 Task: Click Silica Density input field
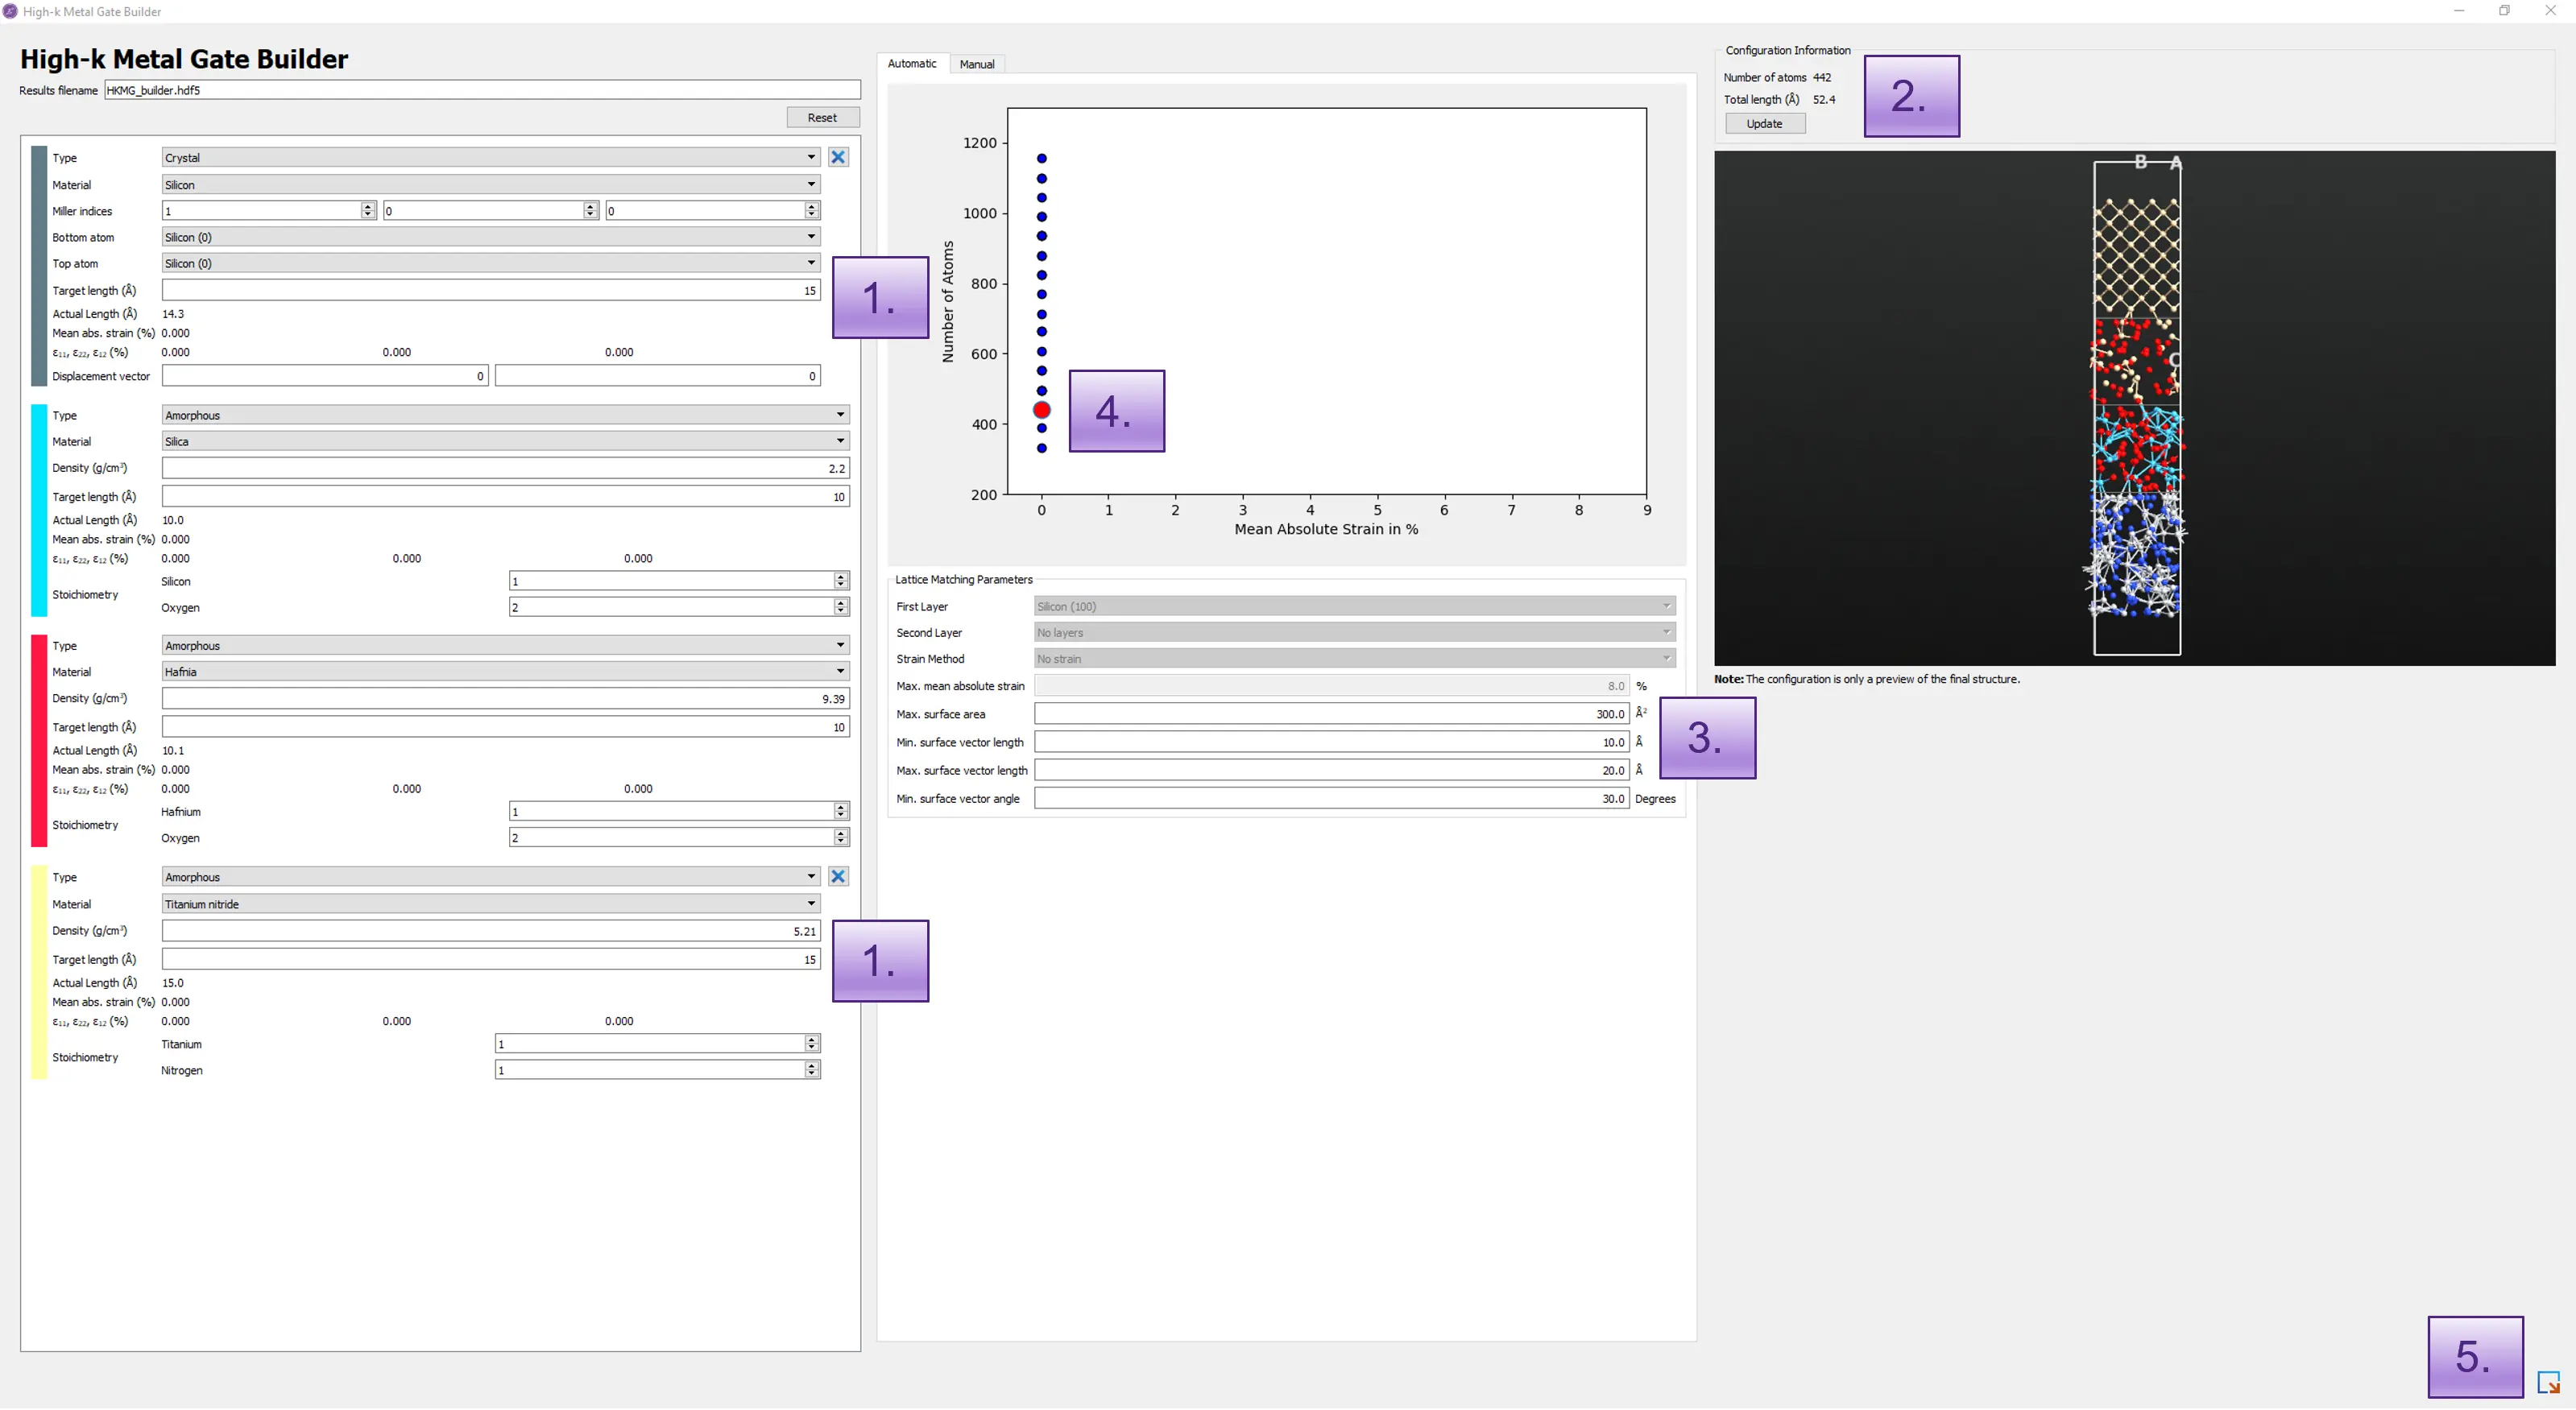pyautogui.click(x=505, y=468)
